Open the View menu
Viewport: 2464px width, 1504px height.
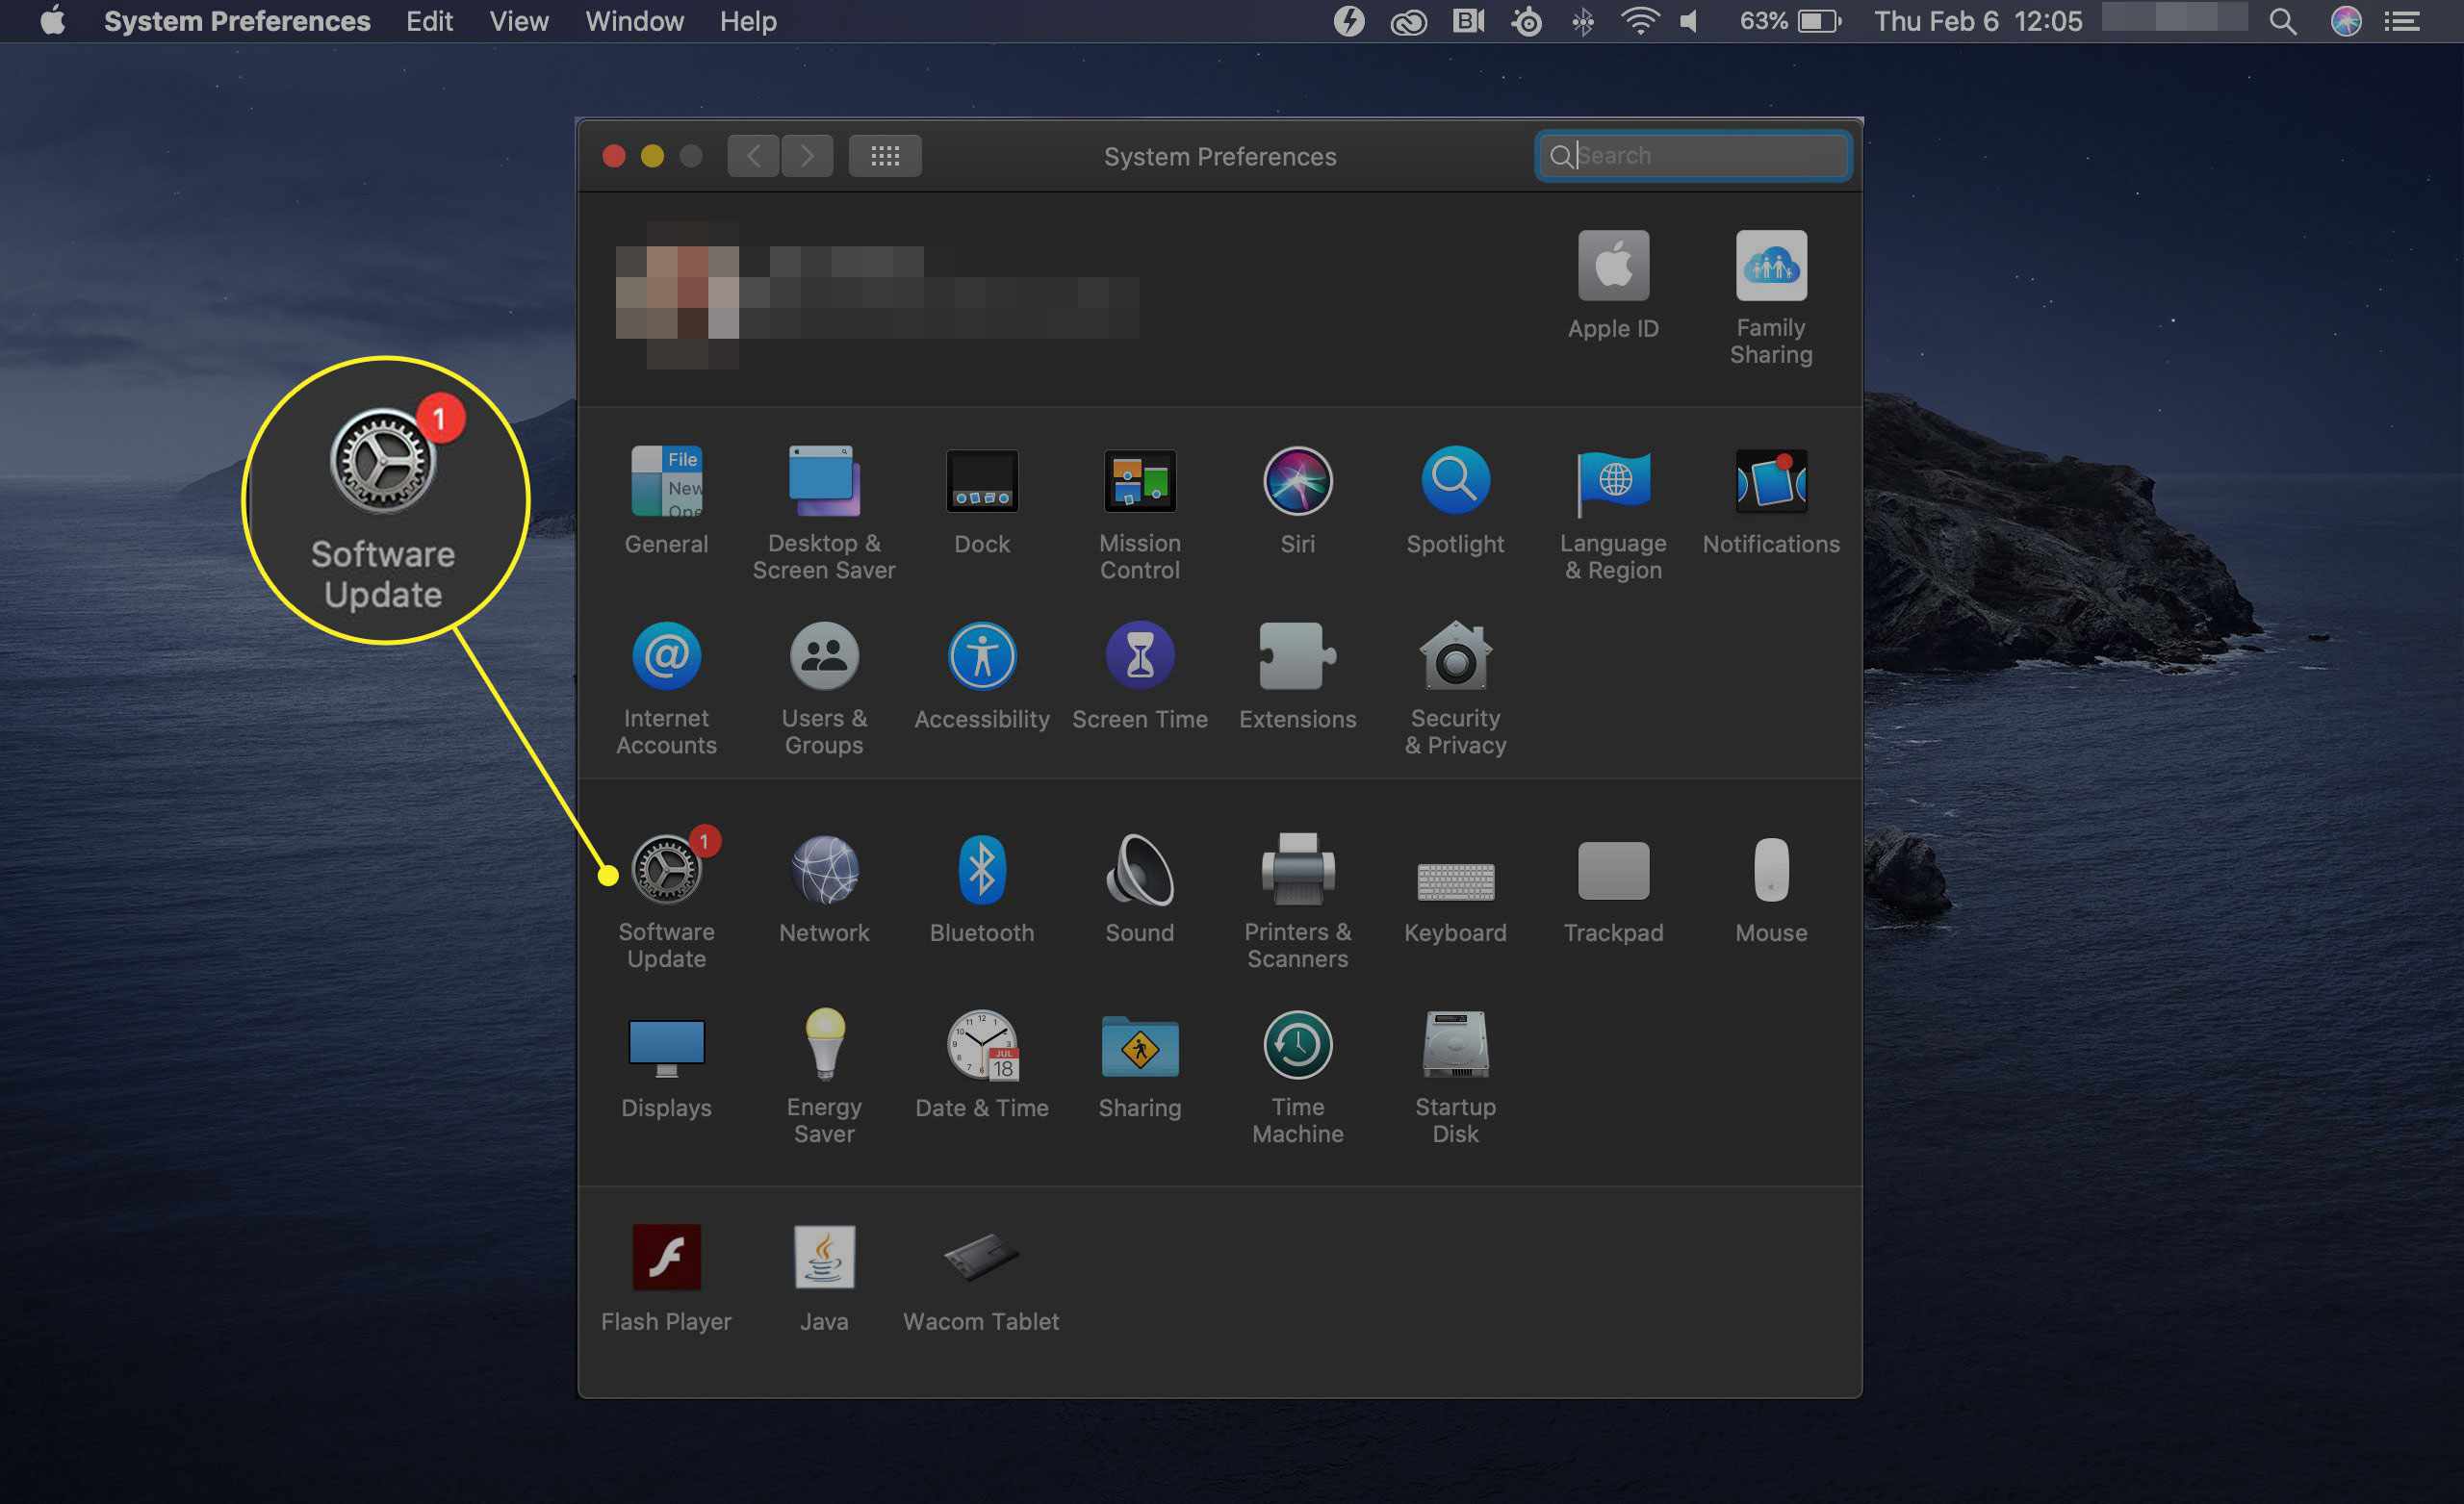click(519, 21)
